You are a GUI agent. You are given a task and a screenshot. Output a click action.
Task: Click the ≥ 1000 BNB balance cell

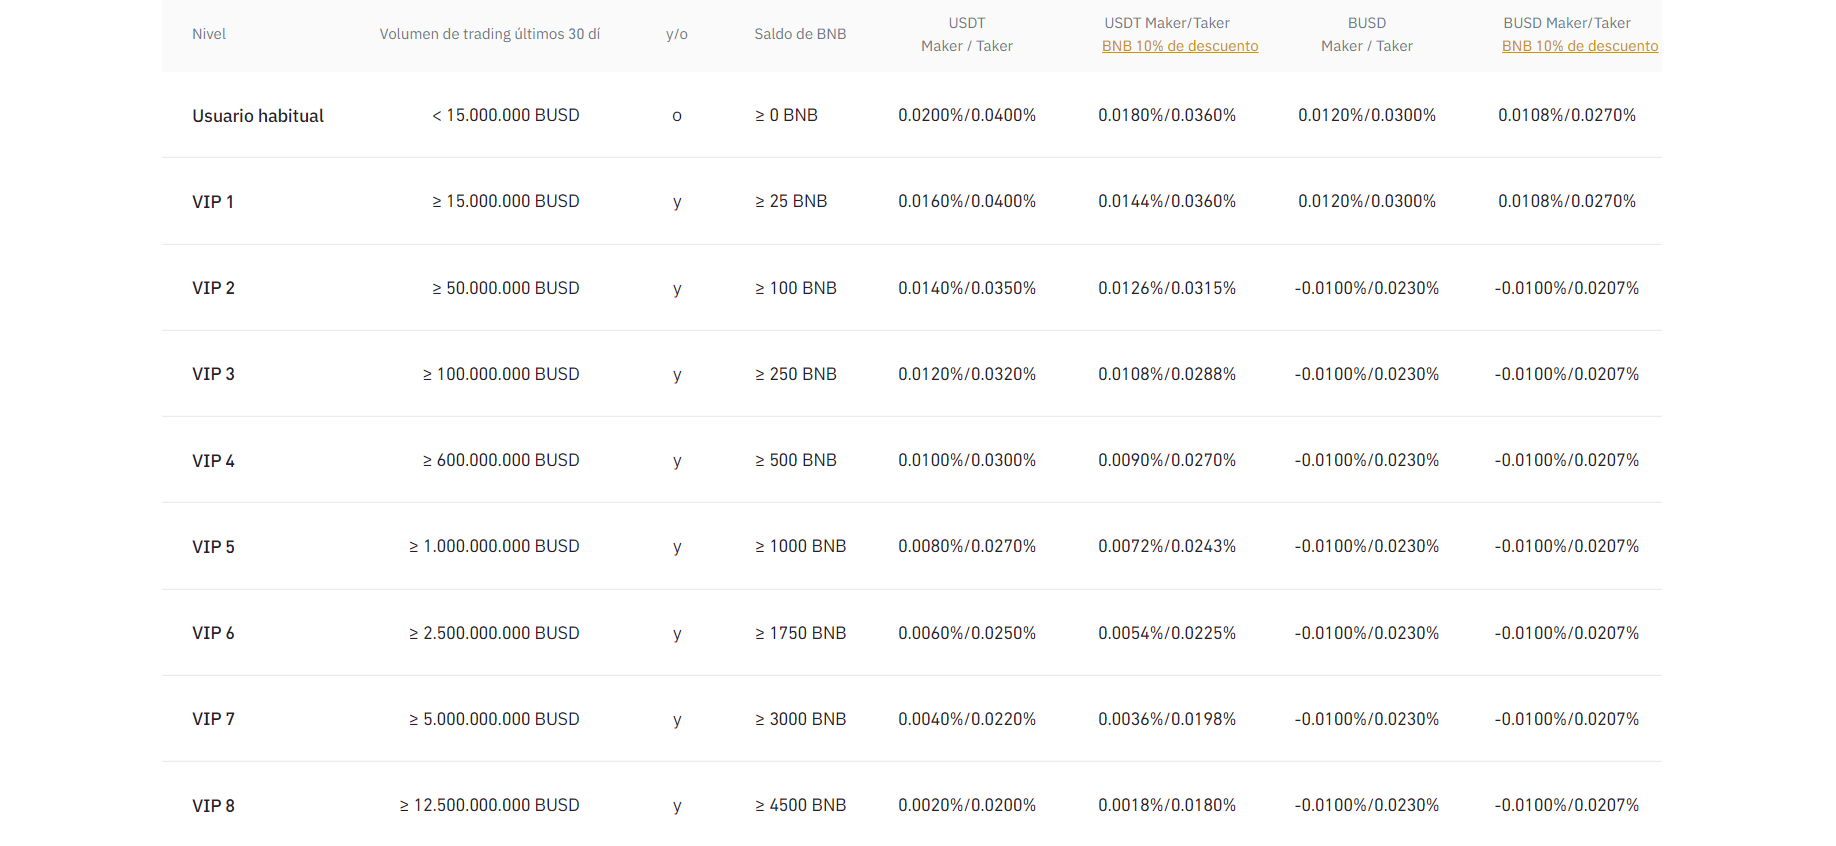[800, 546]
